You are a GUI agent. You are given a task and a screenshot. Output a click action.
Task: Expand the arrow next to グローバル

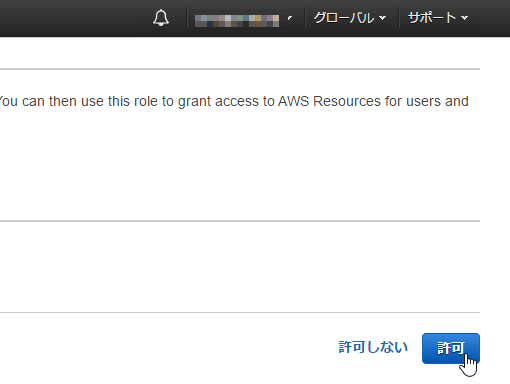tap(383, 18)
